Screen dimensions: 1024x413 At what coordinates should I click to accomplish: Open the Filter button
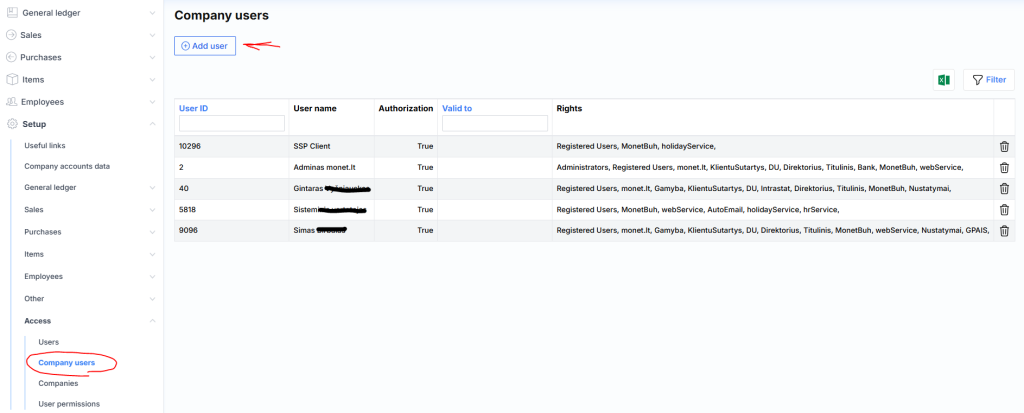click(988, 80)
